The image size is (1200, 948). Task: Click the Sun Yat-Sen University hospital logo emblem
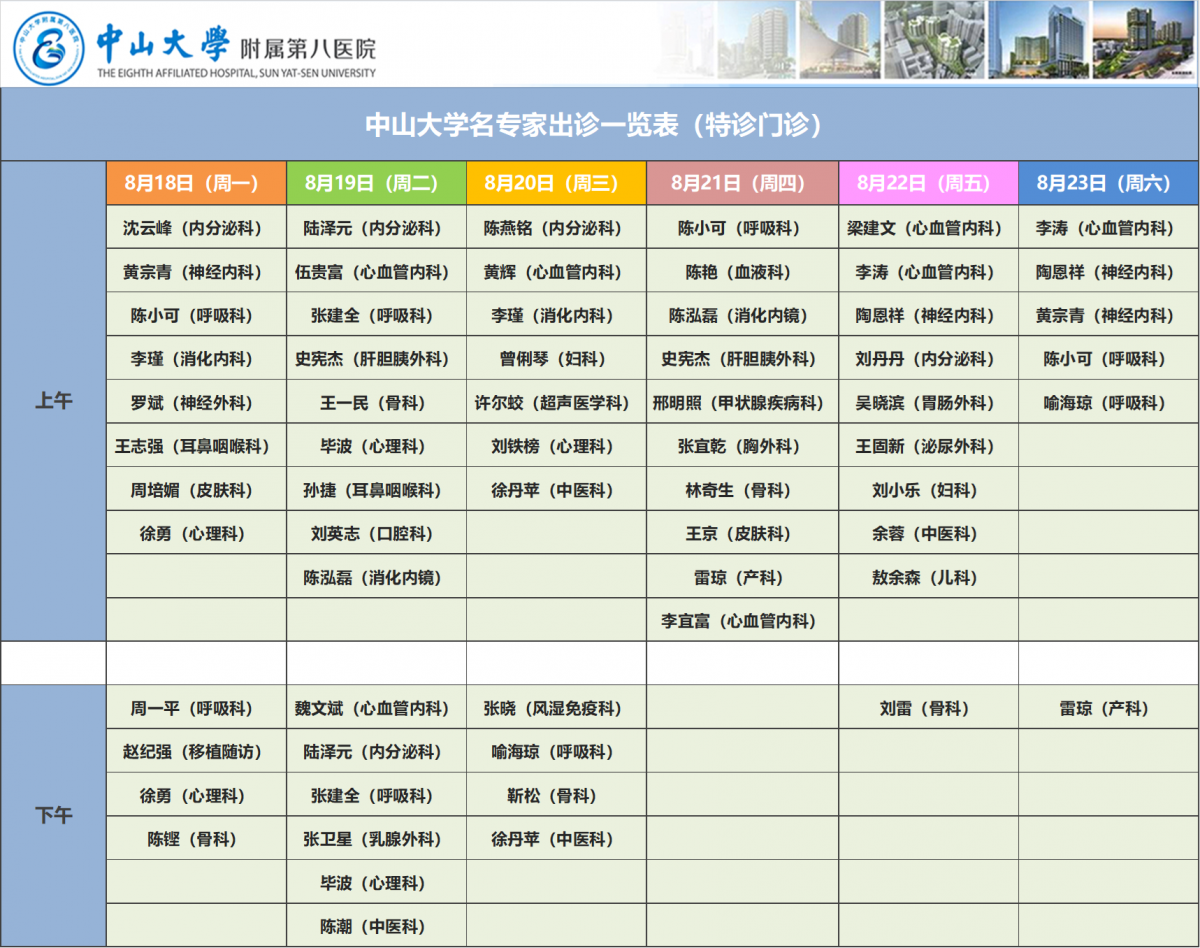(x=48, y=47)
